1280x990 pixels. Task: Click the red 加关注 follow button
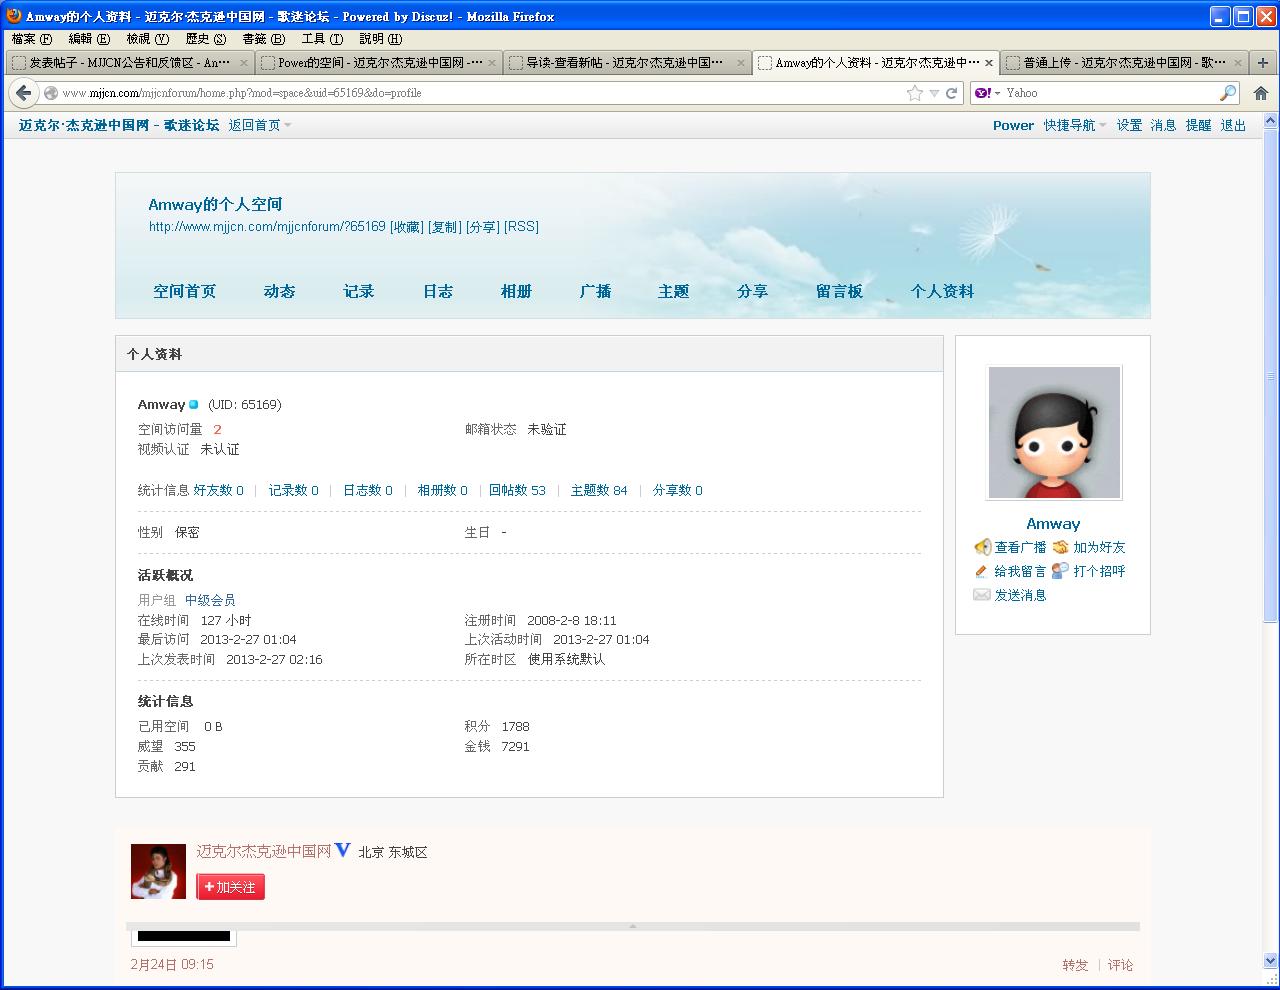click(x=231, y=887)
